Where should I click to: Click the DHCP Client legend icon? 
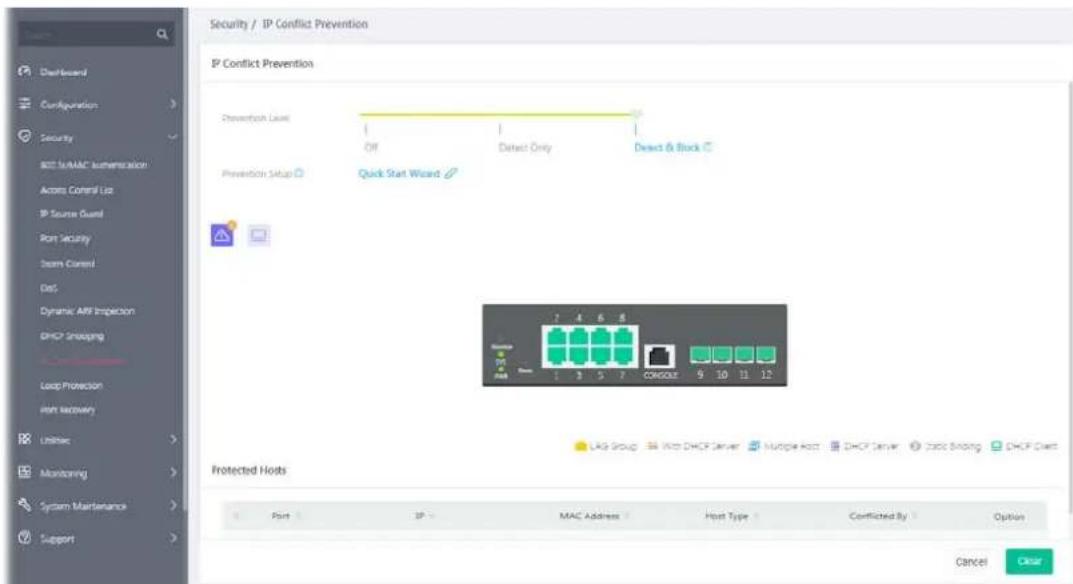tap(996, 446)
